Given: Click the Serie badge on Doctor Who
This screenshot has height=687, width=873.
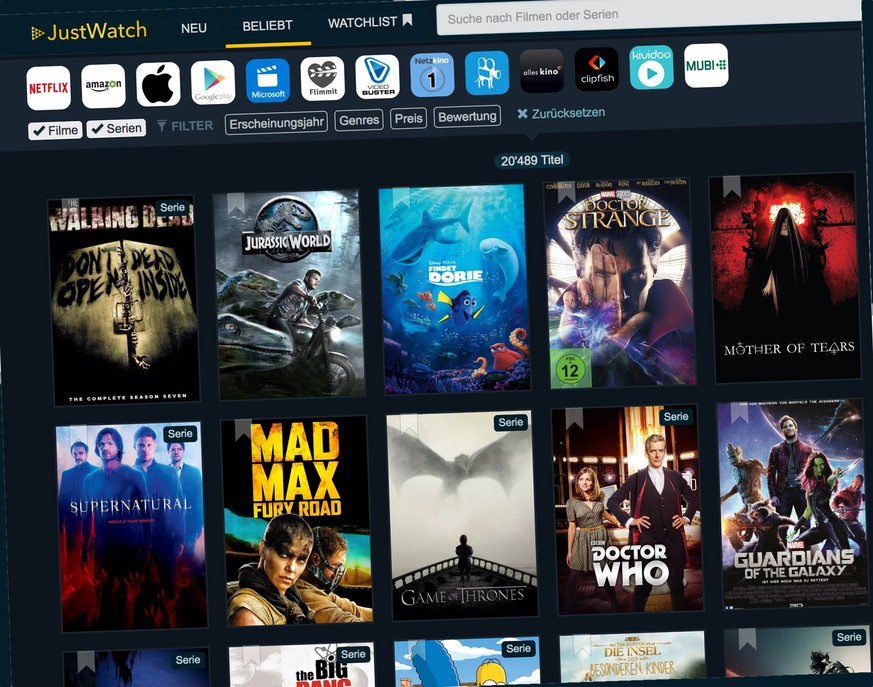Looking at the screenshot, I should pyautogui.click(x=676, y=417).
